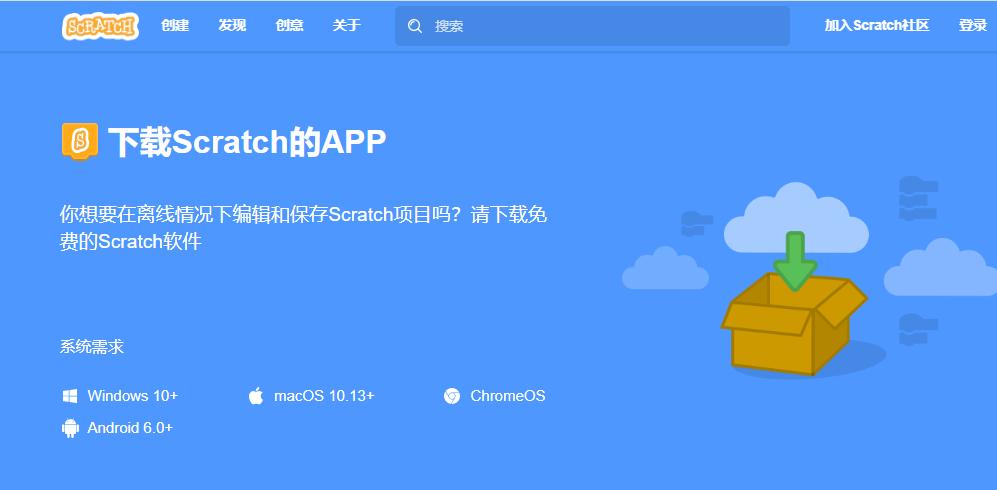Click the orange open box illustration
997x490 pixels.
(794, 324)
